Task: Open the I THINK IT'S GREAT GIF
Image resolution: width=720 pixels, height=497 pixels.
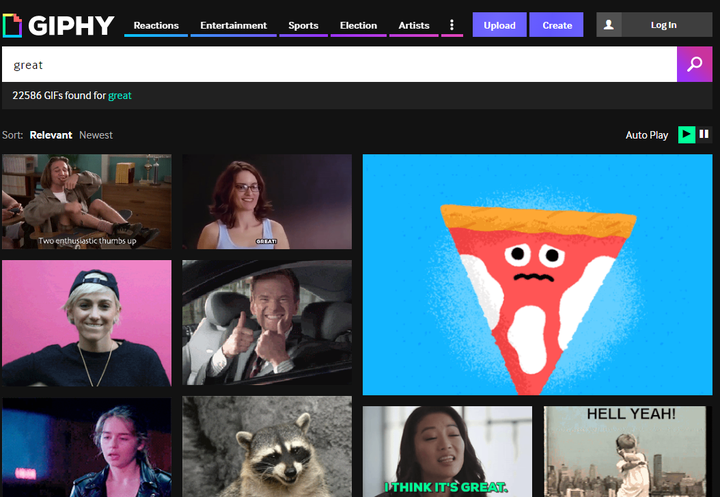Action: 447,452
